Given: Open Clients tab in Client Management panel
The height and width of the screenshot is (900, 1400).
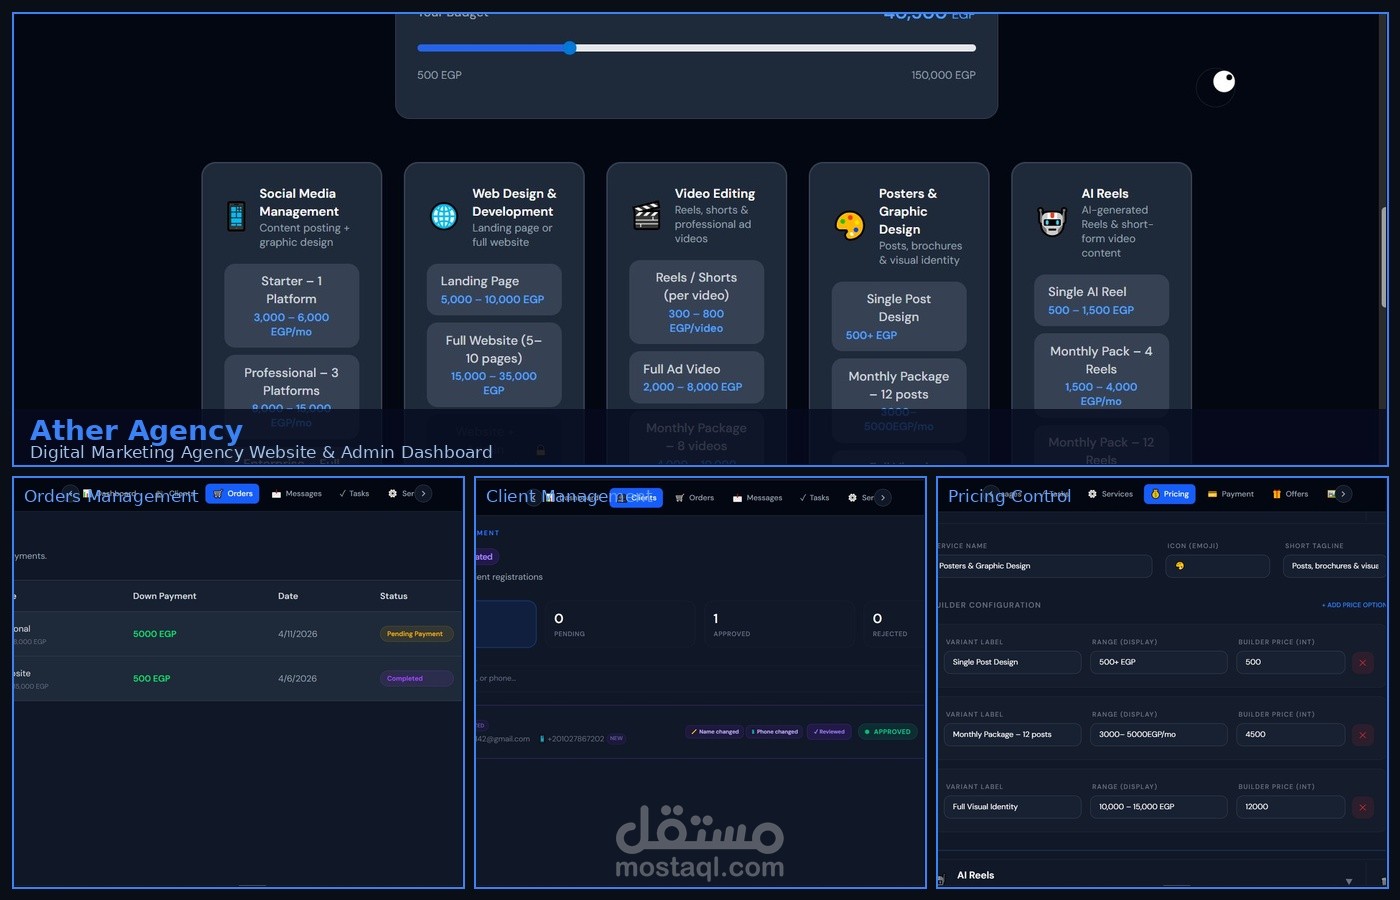Looking at the screenshot, I should click(636, 497).
